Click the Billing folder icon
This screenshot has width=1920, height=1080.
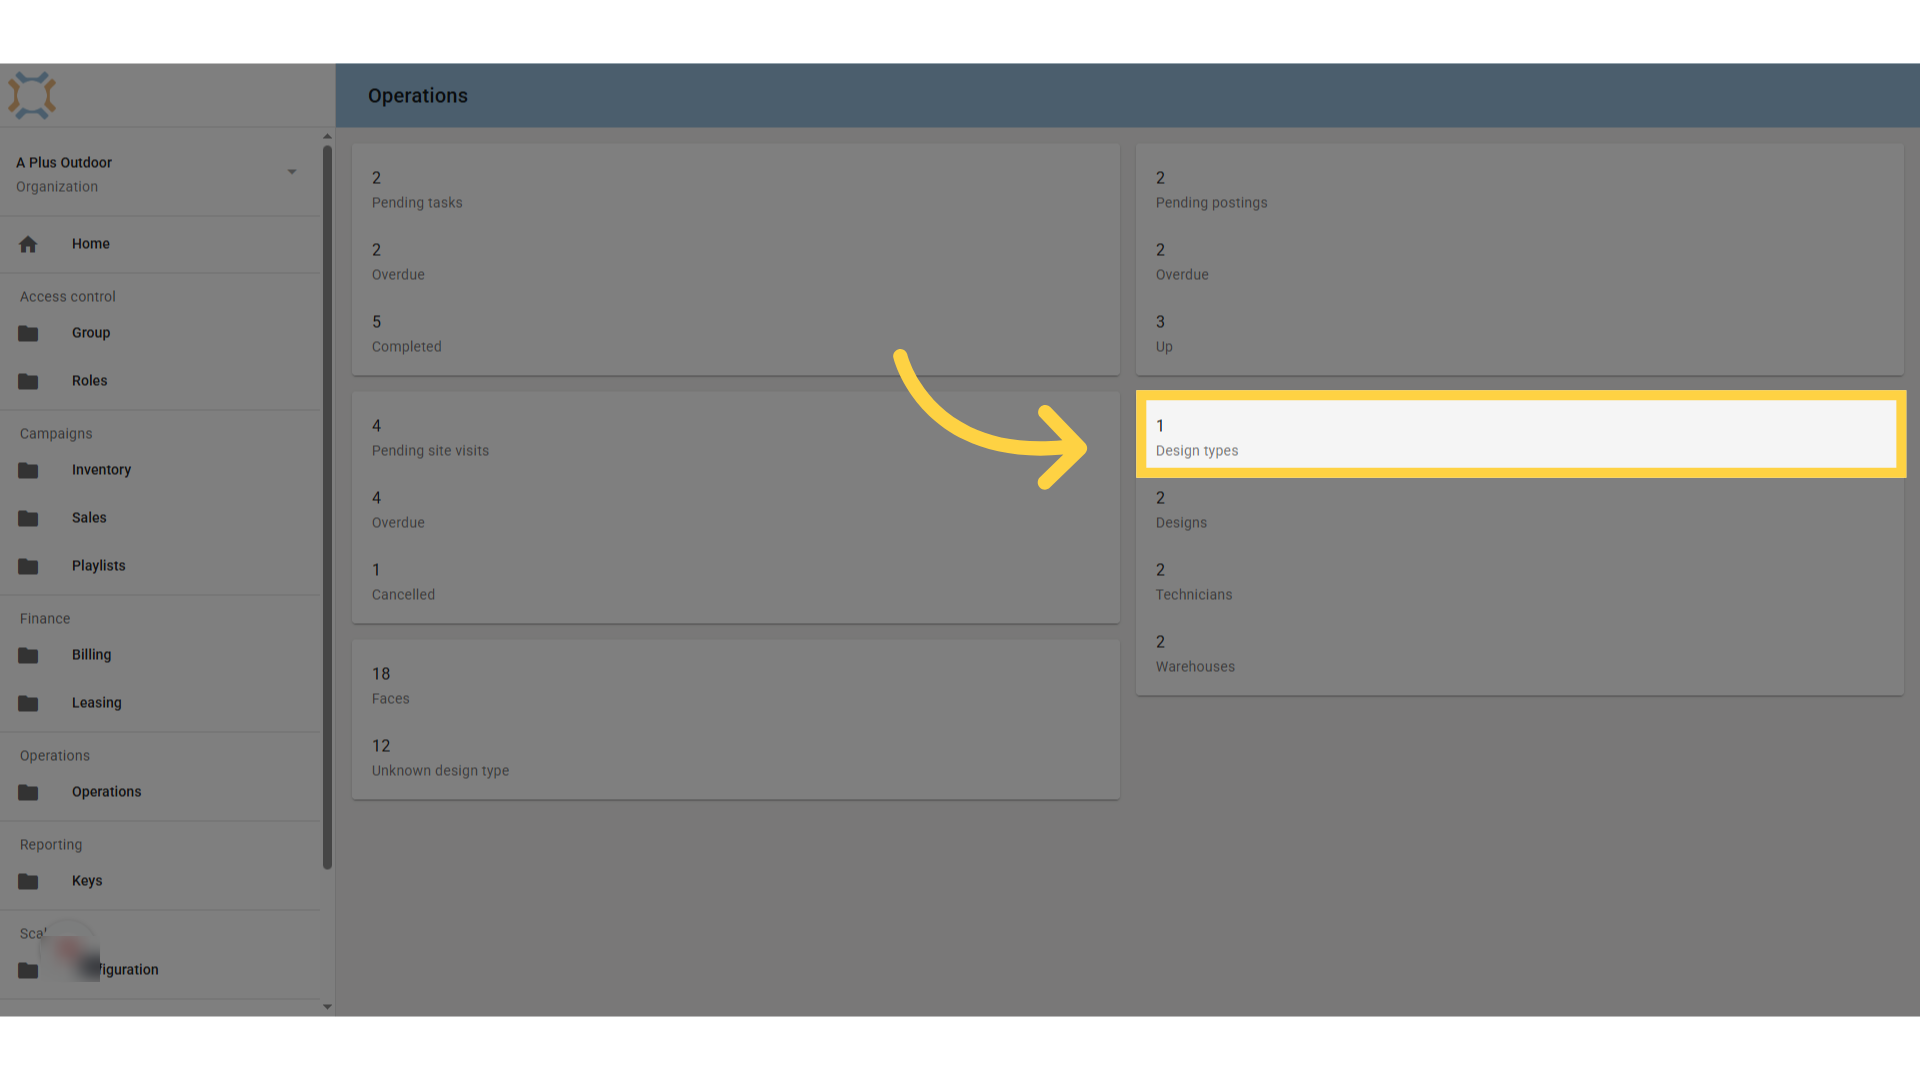[x=28, y=655]
